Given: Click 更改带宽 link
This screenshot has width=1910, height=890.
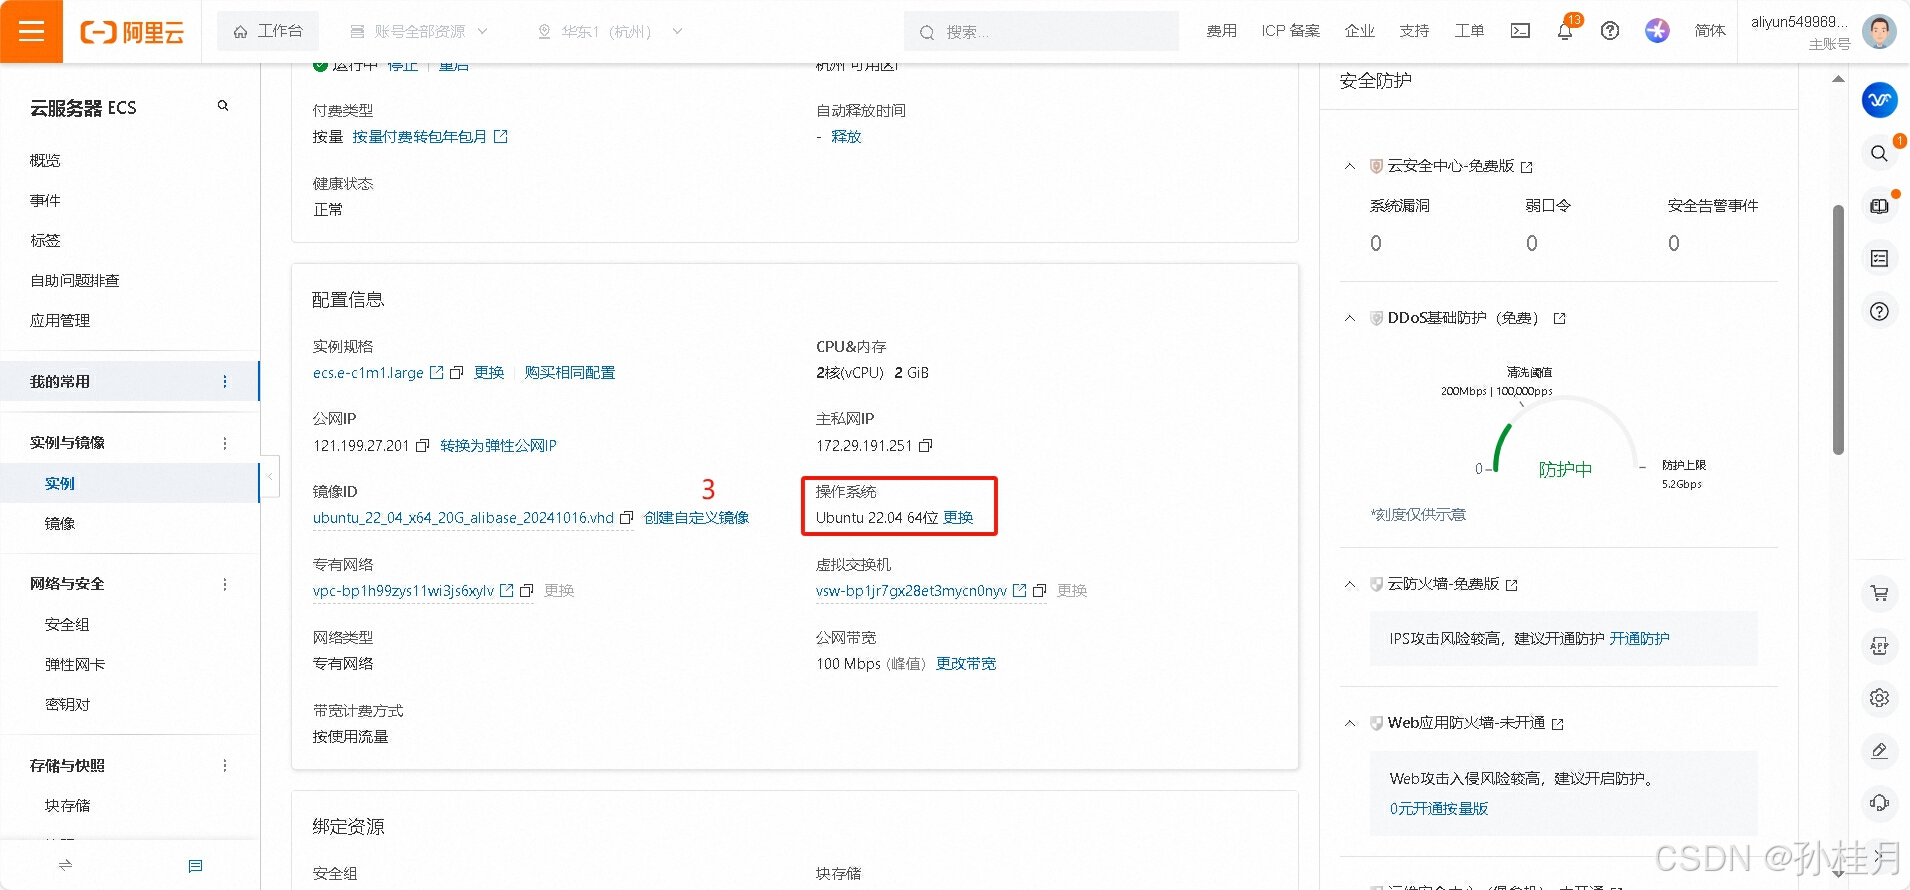Looking at the screenshot, I should click(x=966, y=664).
